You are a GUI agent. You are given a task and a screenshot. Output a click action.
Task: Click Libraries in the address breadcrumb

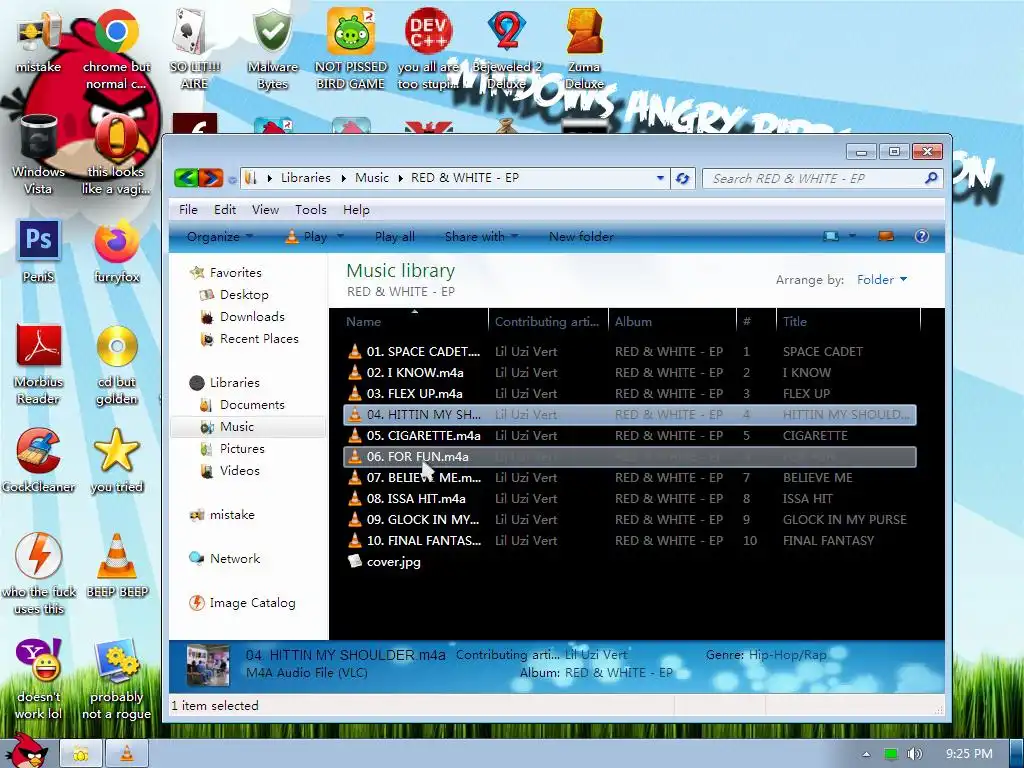[306, 178]
